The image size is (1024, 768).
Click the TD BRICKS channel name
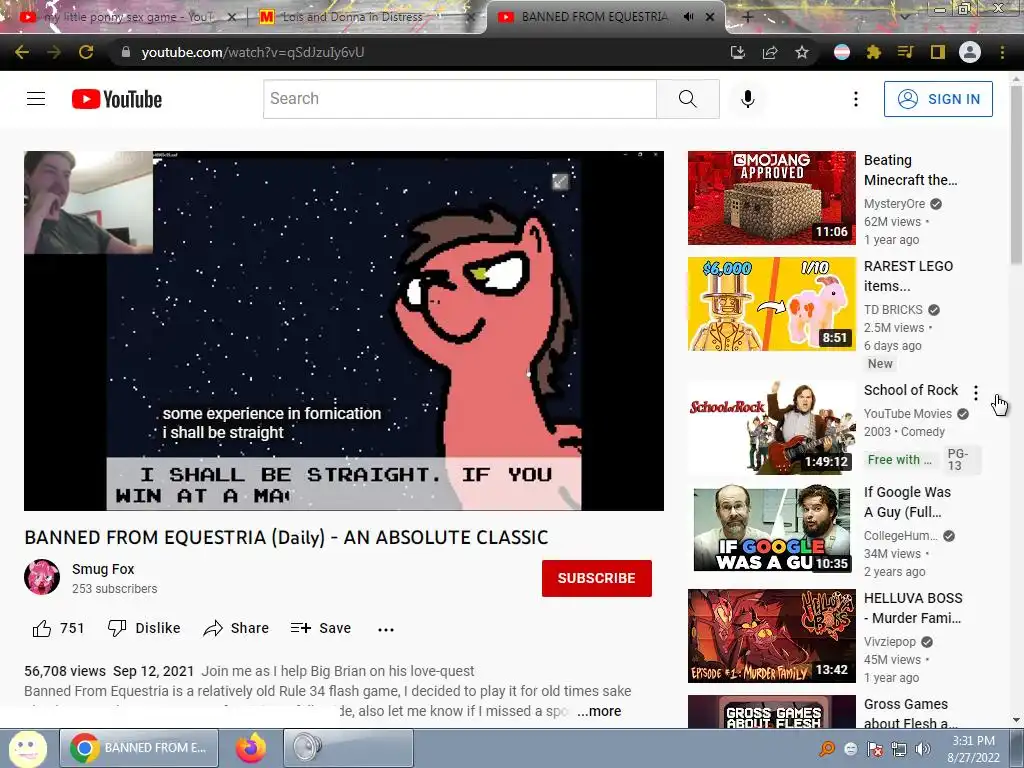click(893, 310)
